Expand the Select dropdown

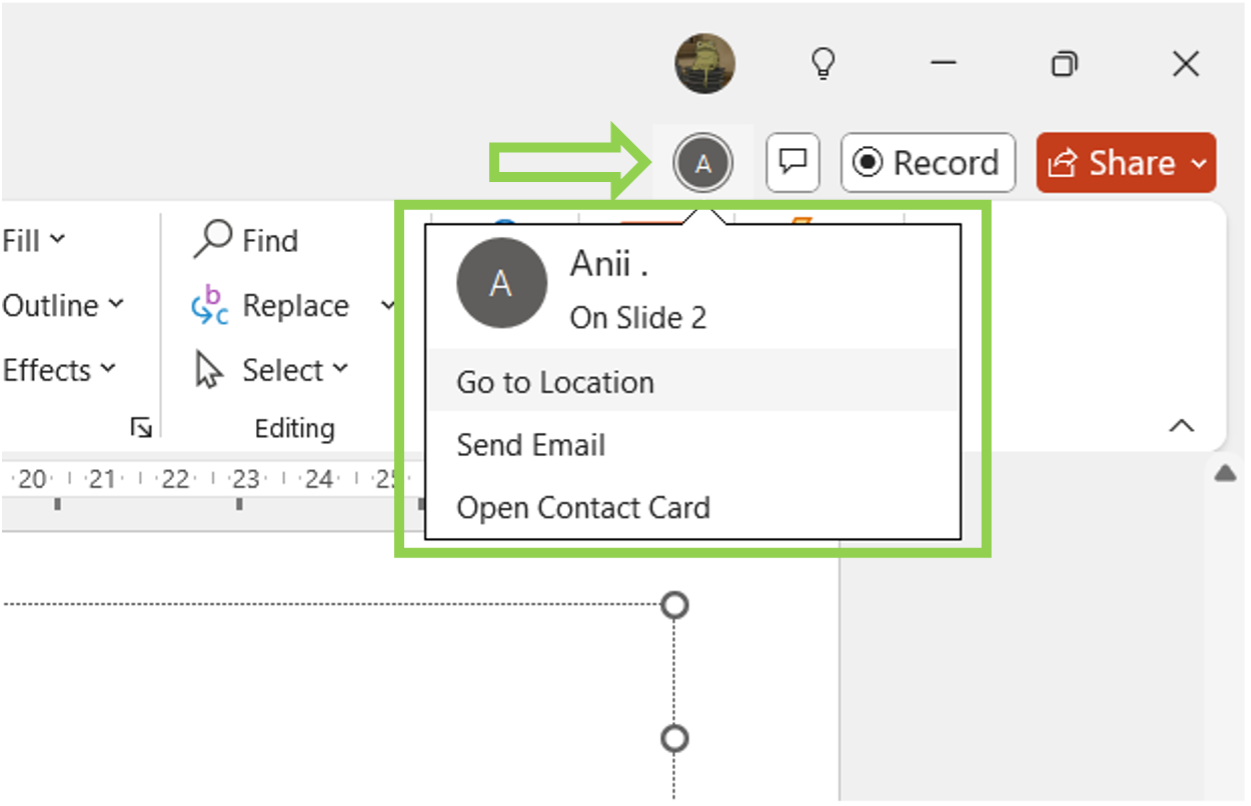coord(341,369)
